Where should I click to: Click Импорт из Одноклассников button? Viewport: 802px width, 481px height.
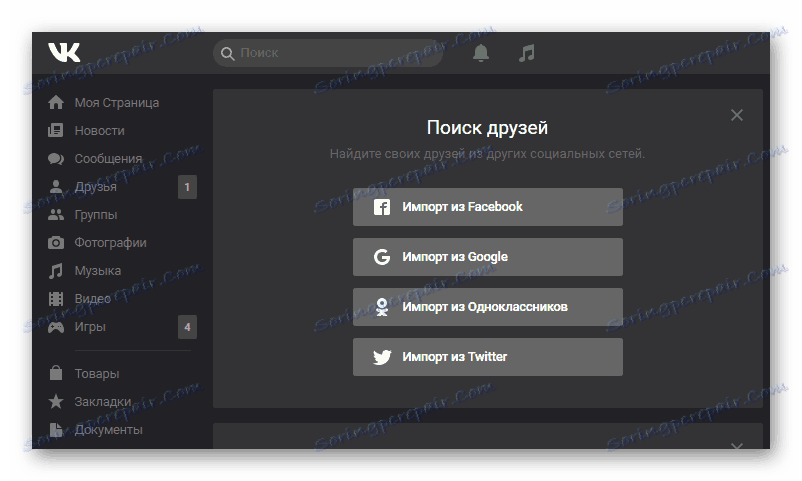(x=488, y=307)
